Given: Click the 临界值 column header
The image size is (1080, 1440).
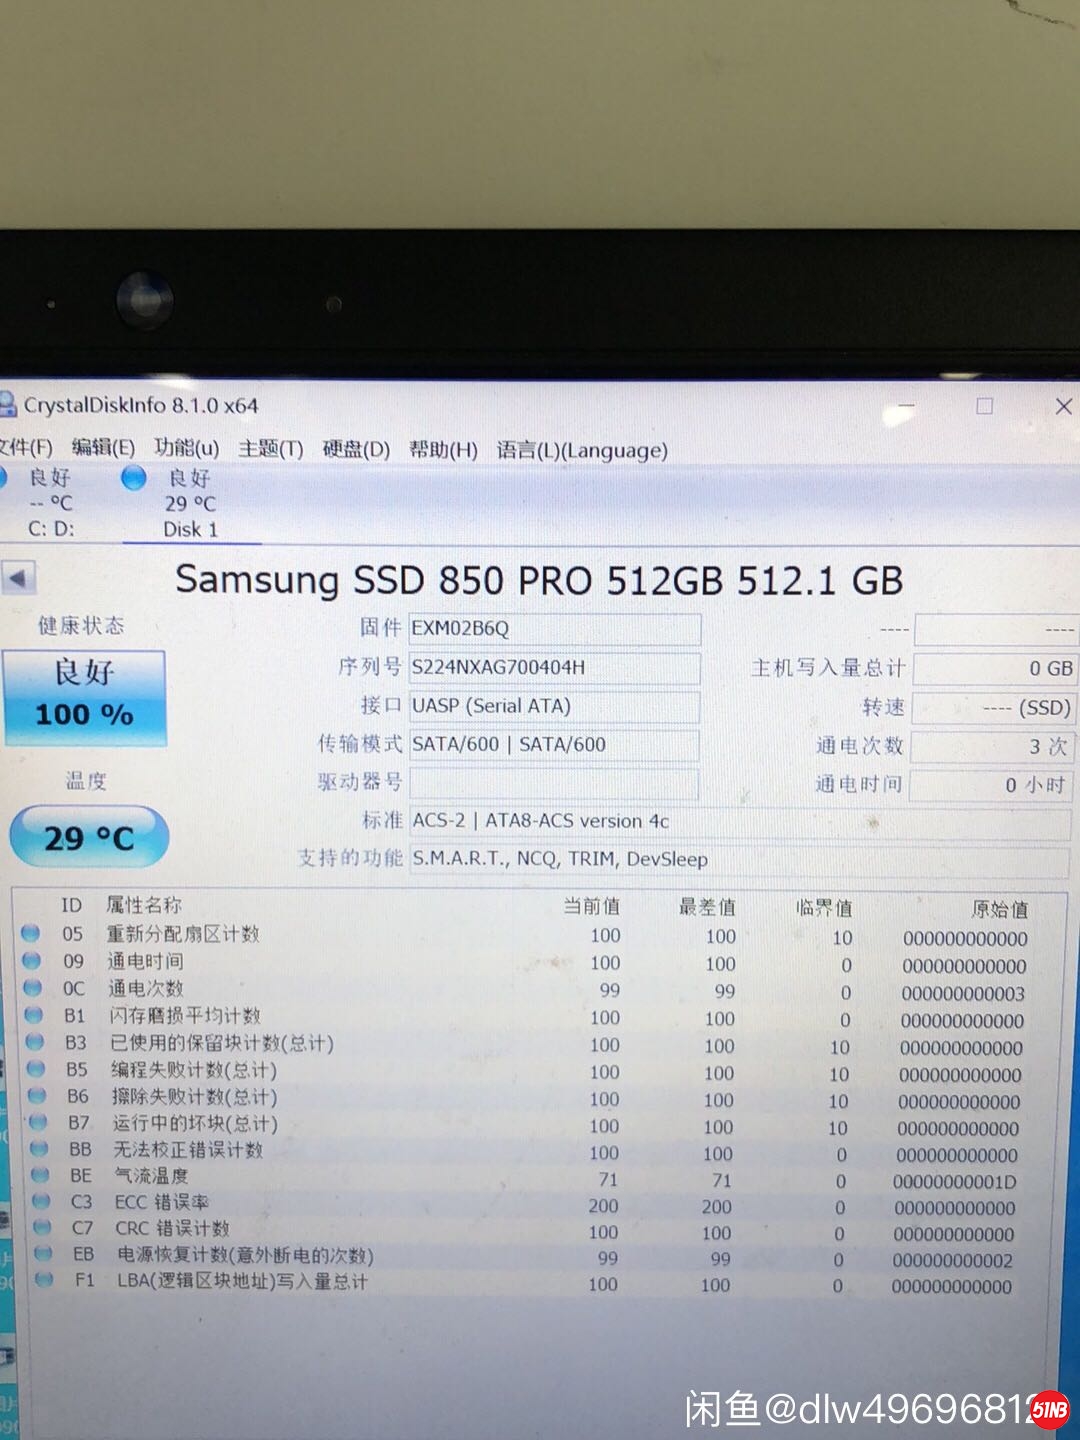Looking at the screenshot, I should (x=824, y=908).
